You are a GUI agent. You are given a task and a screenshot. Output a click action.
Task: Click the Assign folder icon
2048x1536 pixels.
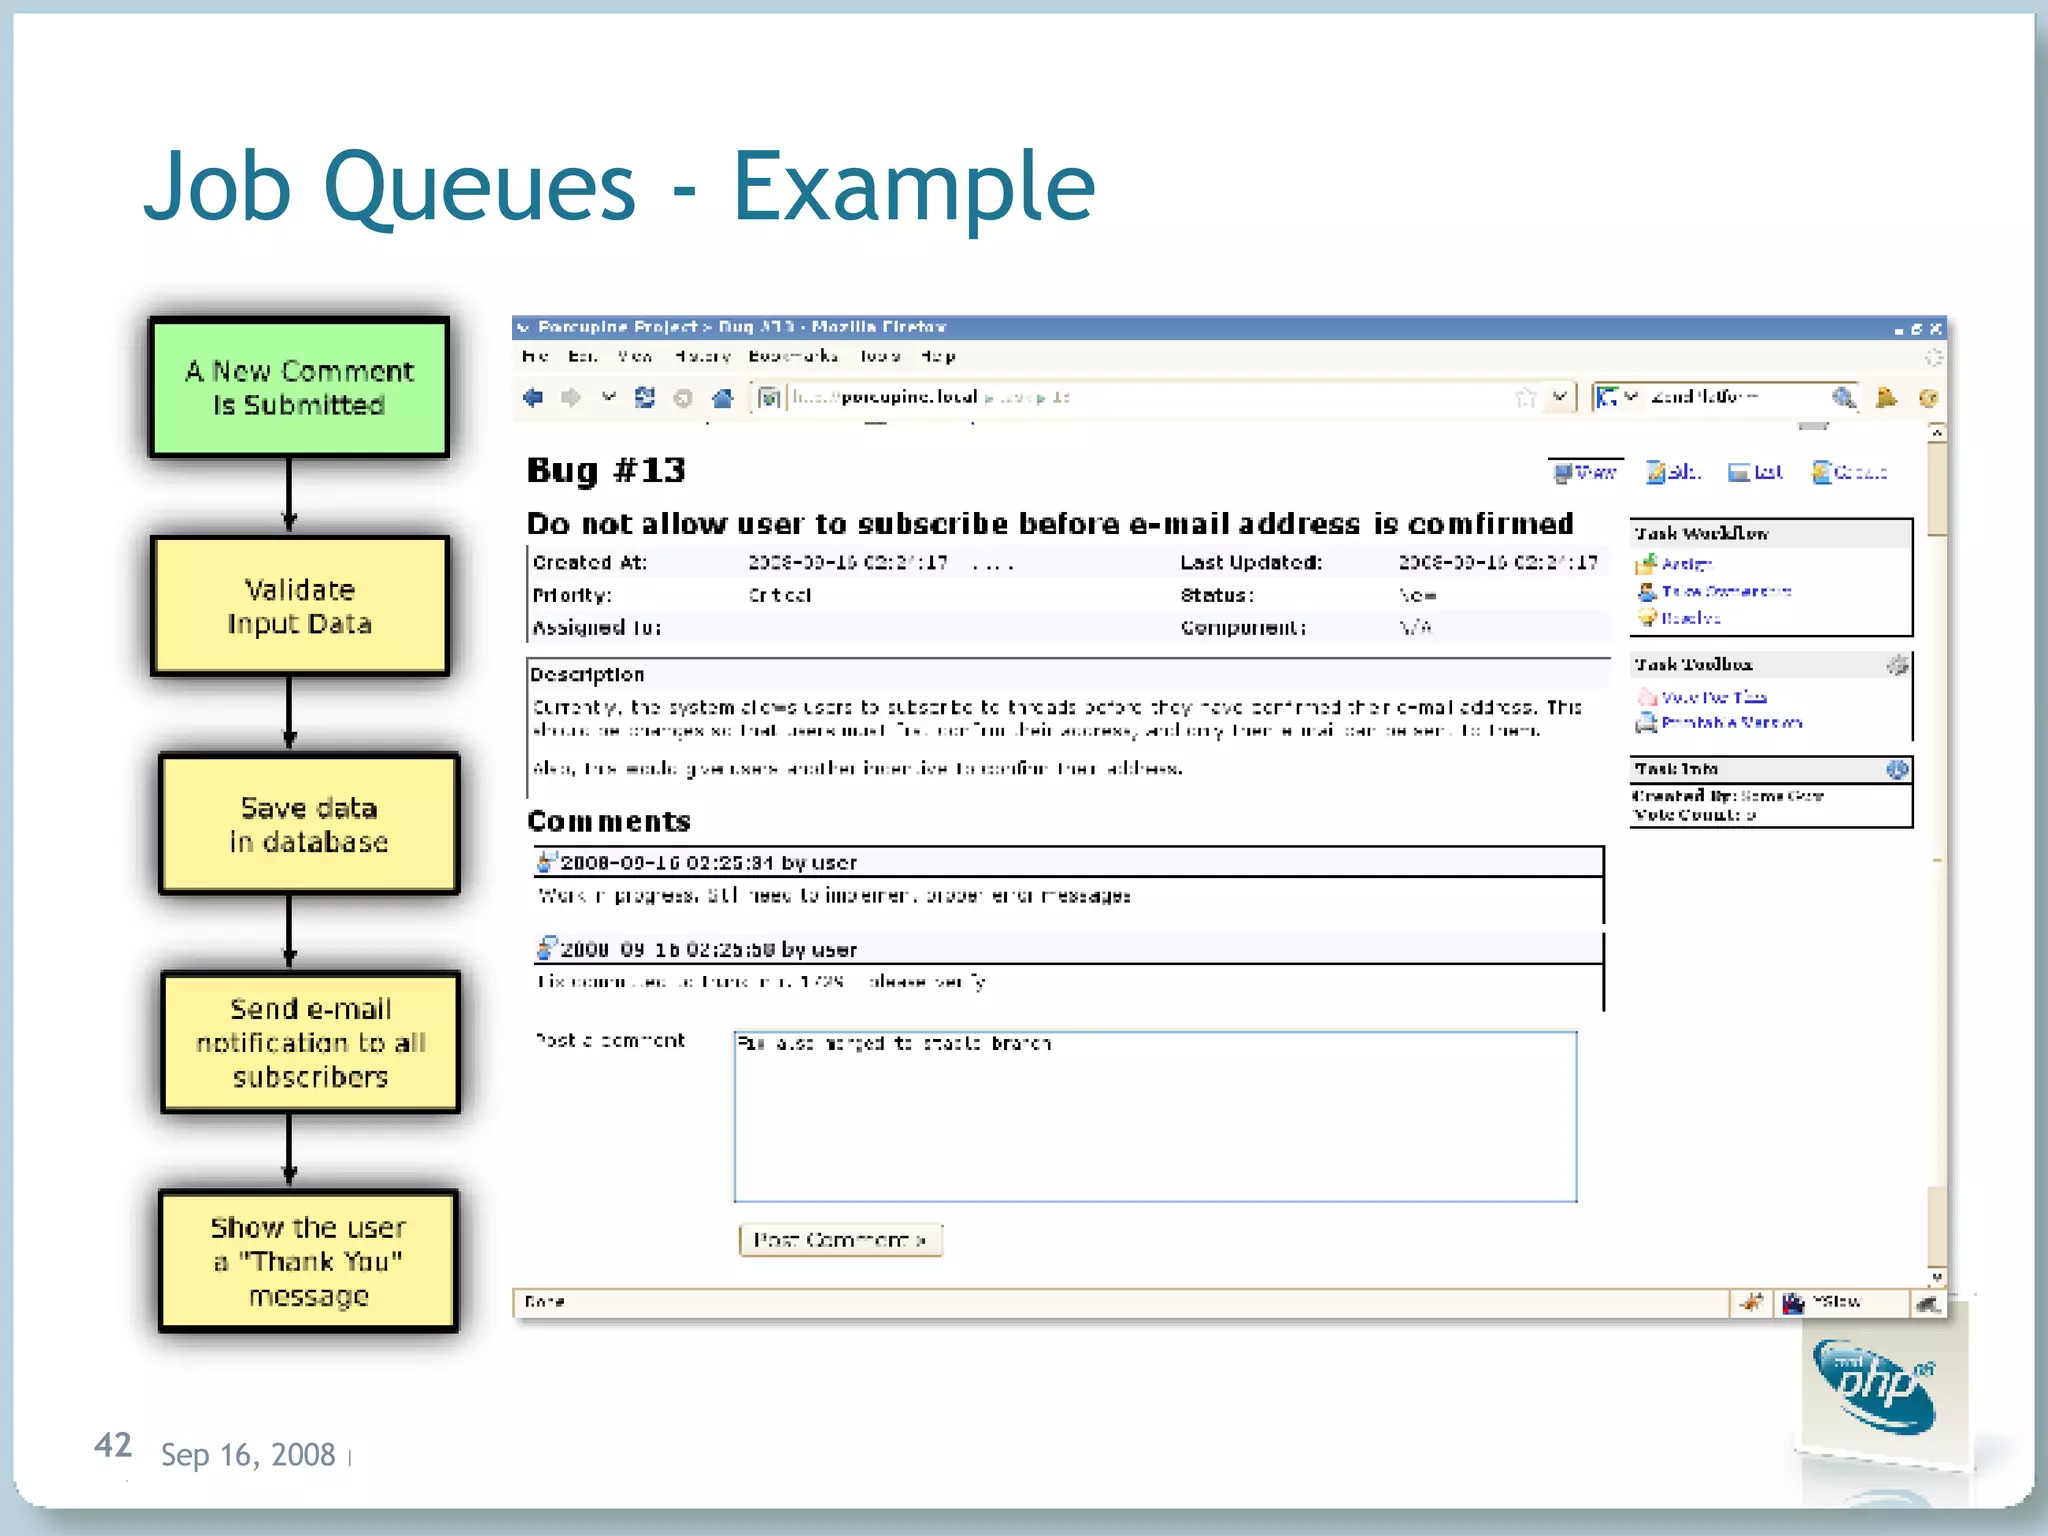(x=1646, y=564)
